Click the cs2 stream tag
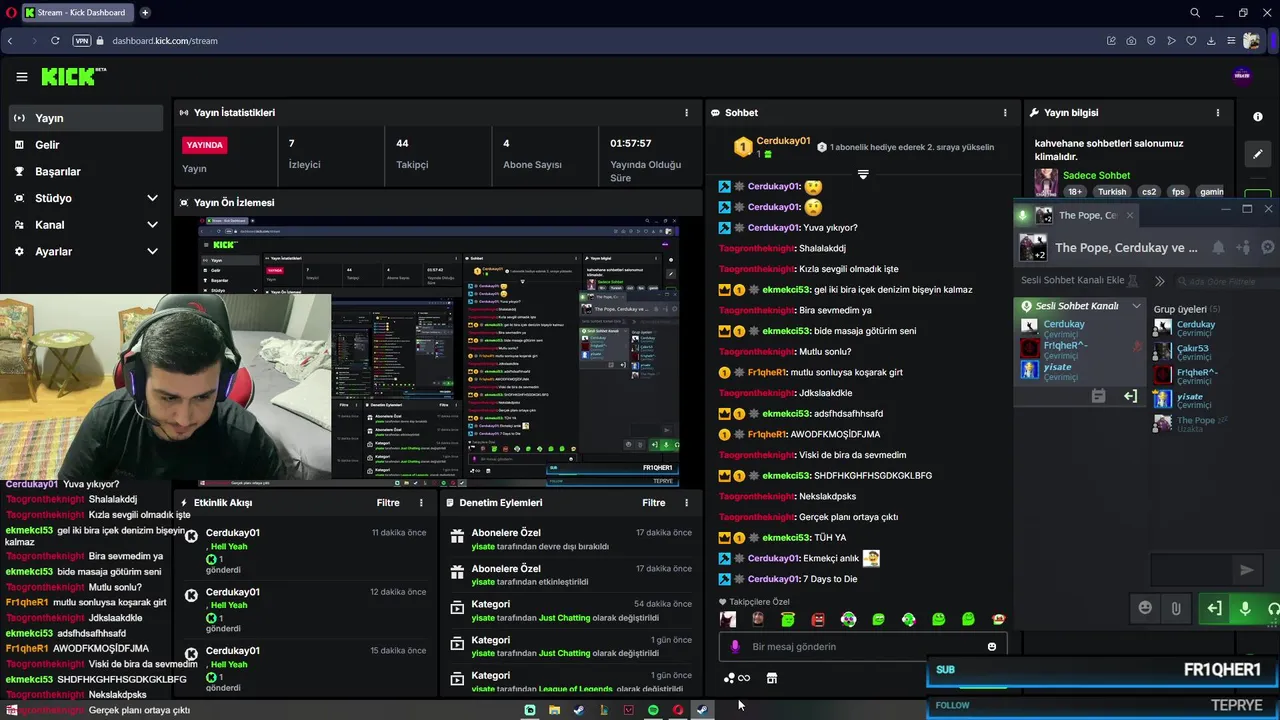This screenshot has height=720, width=1280. pos(1149,192)
